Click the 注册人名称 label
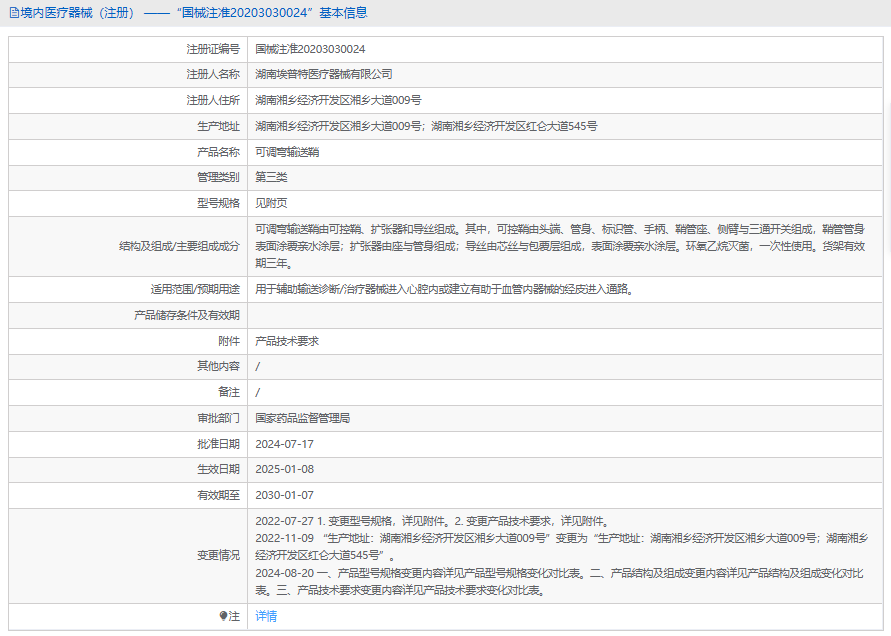The image size is (891, 636). point(213,74)
